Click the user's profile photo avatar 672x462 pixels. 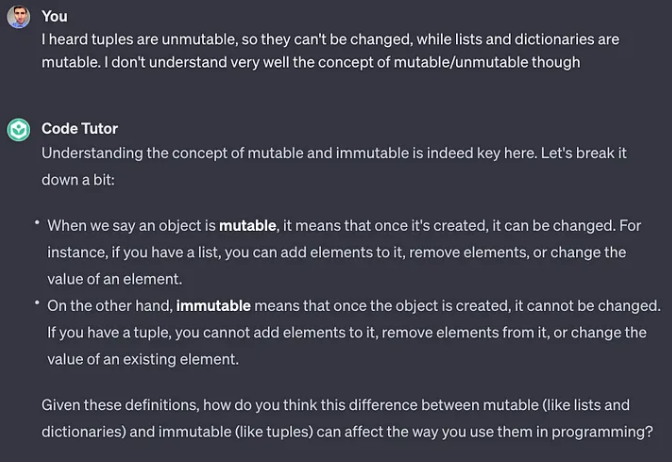tap(18, 17)
